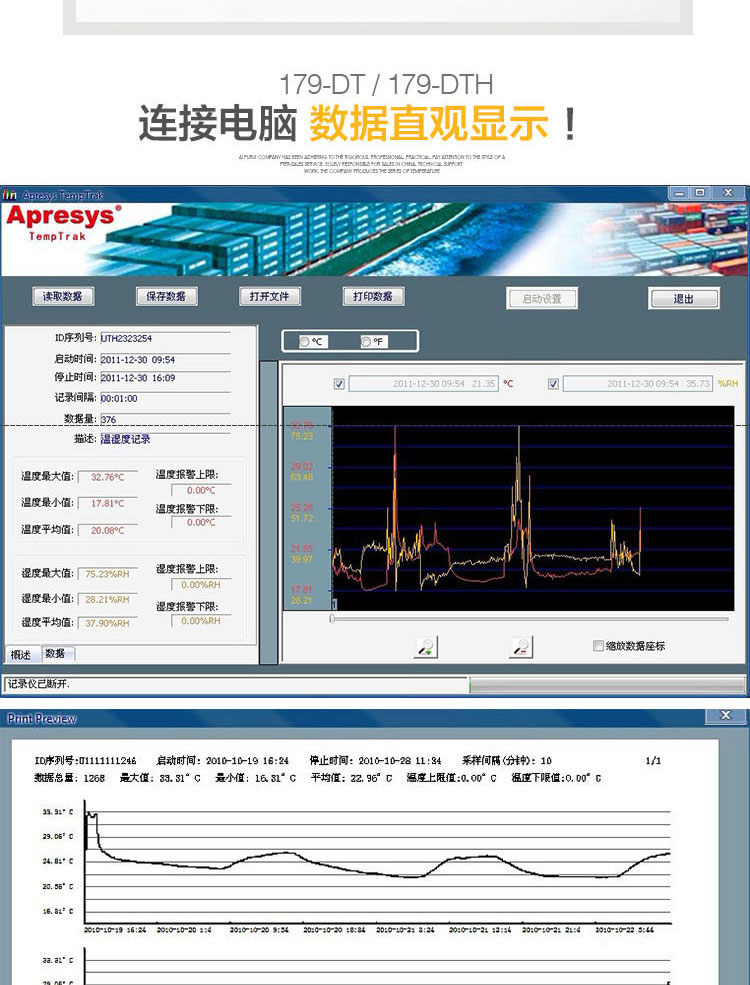Click the humidity readout field ending 35.73

[638, 383]
